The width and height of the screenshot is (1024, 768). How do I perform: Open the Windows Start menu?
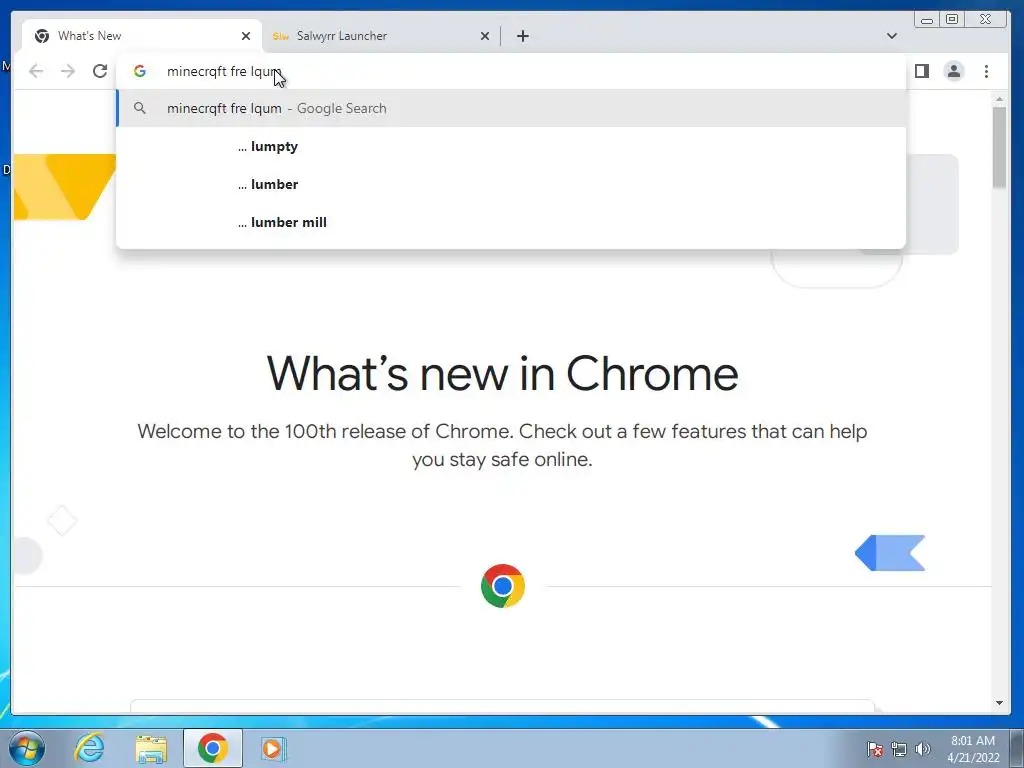(27, 748)
